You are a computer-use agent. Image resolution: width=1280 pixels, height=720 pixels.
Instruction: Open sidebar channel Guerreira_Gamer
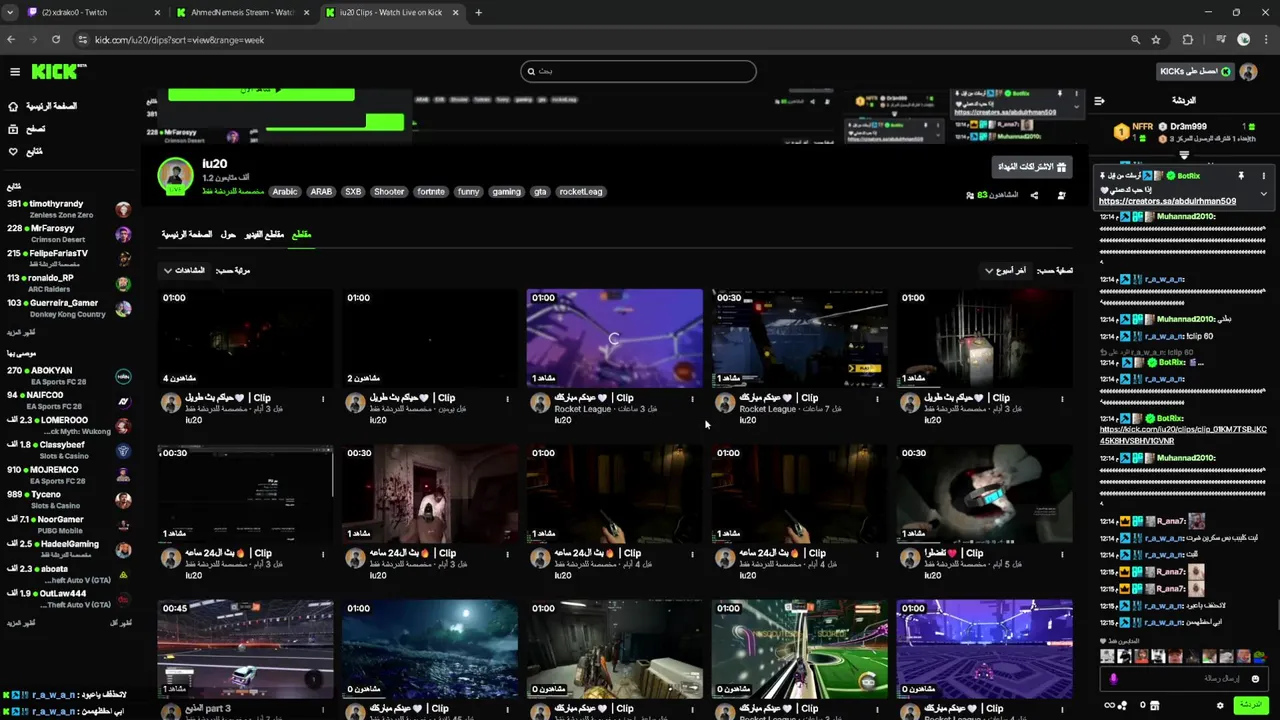click(x=68, y=308)
